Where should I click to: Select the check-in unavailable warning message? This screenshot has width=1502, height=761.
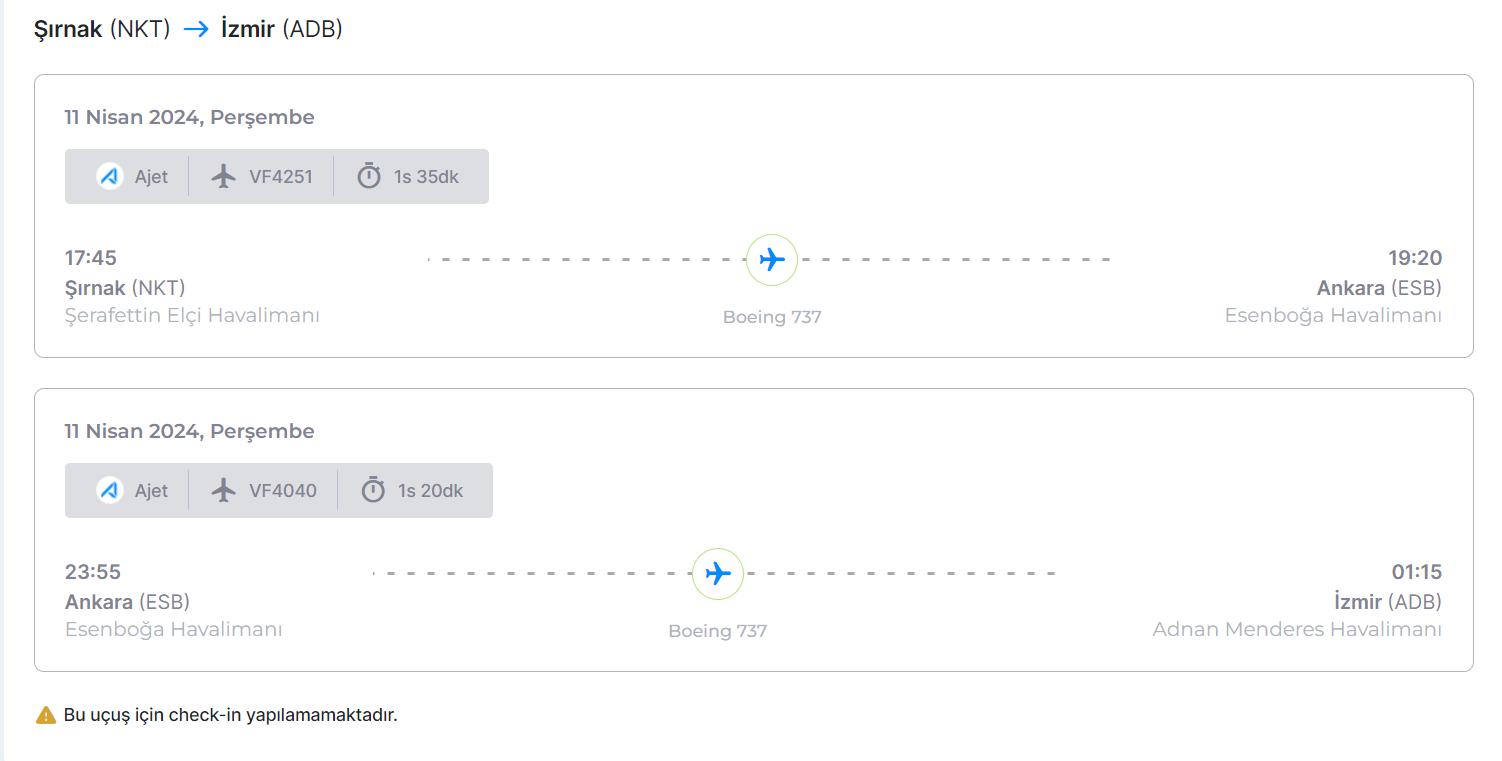tap(230, 715)
